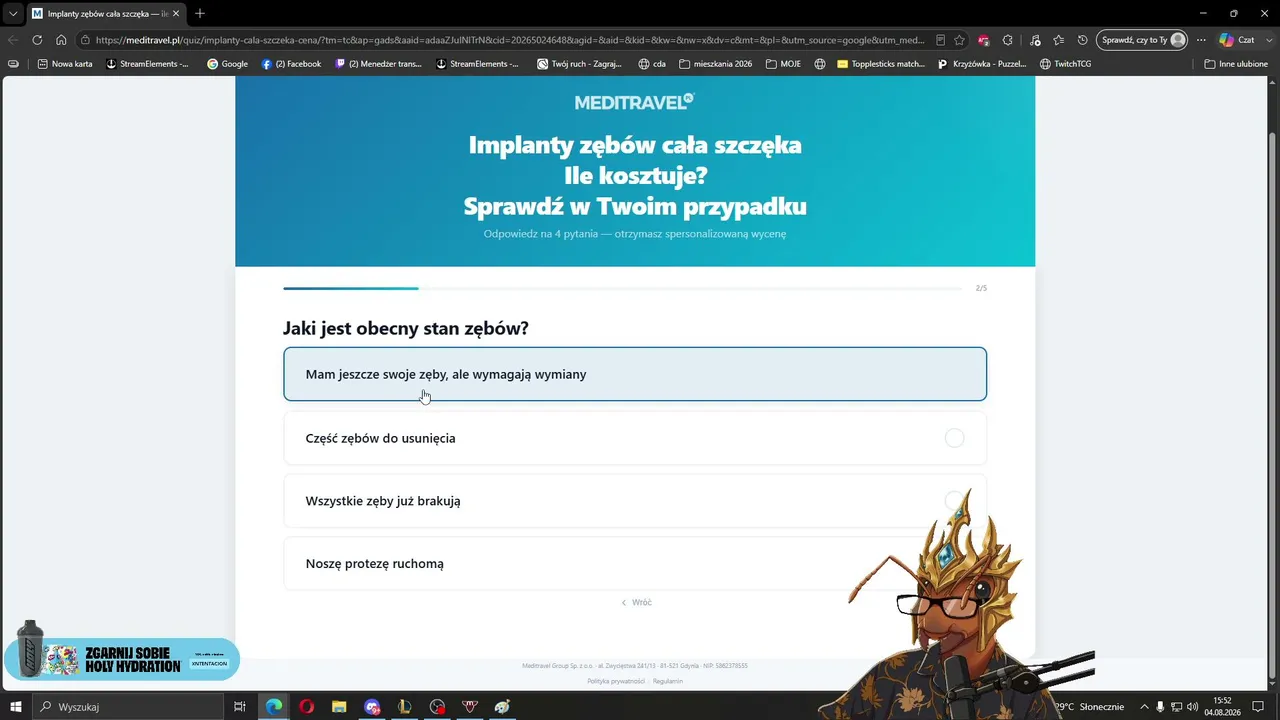Open the Regulamin footer link

tap(668, 681)
